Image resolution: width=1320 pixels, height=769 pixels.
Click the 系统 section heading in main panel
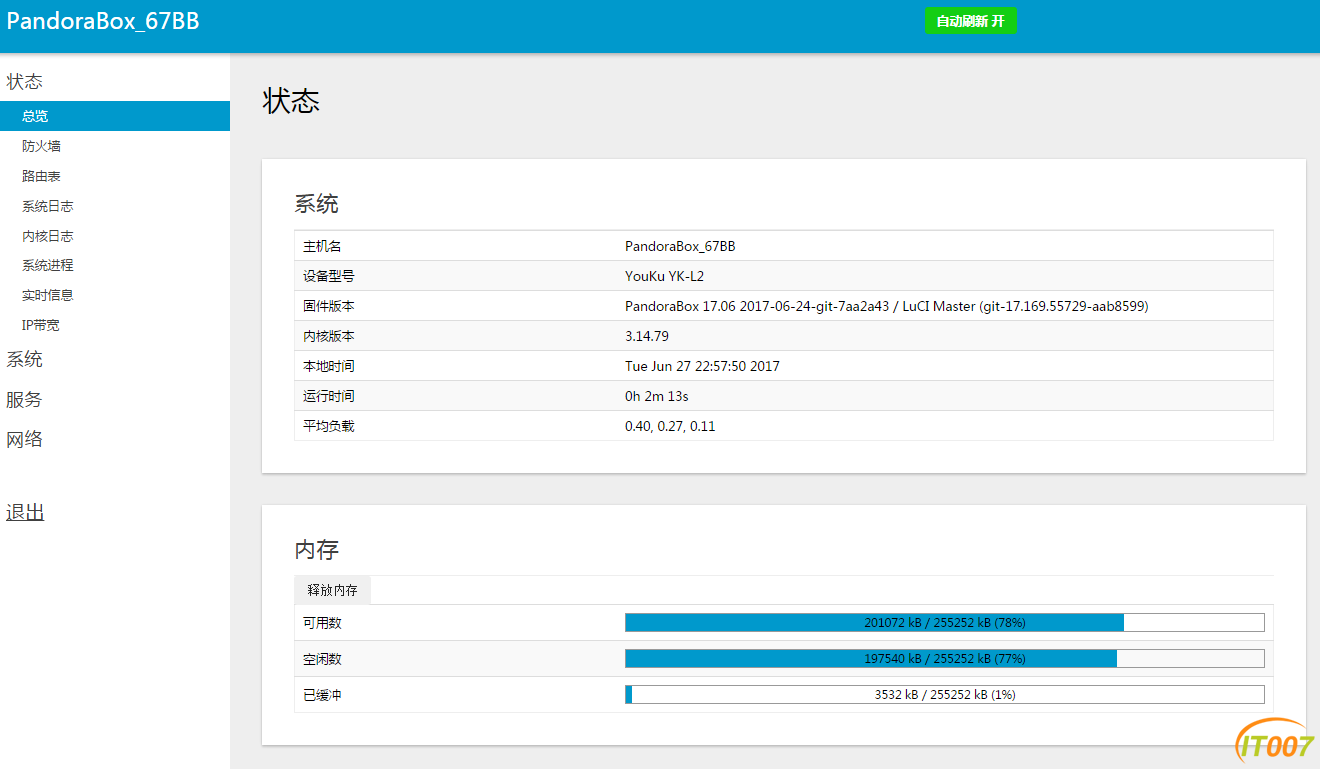click(x=316, y=204)
